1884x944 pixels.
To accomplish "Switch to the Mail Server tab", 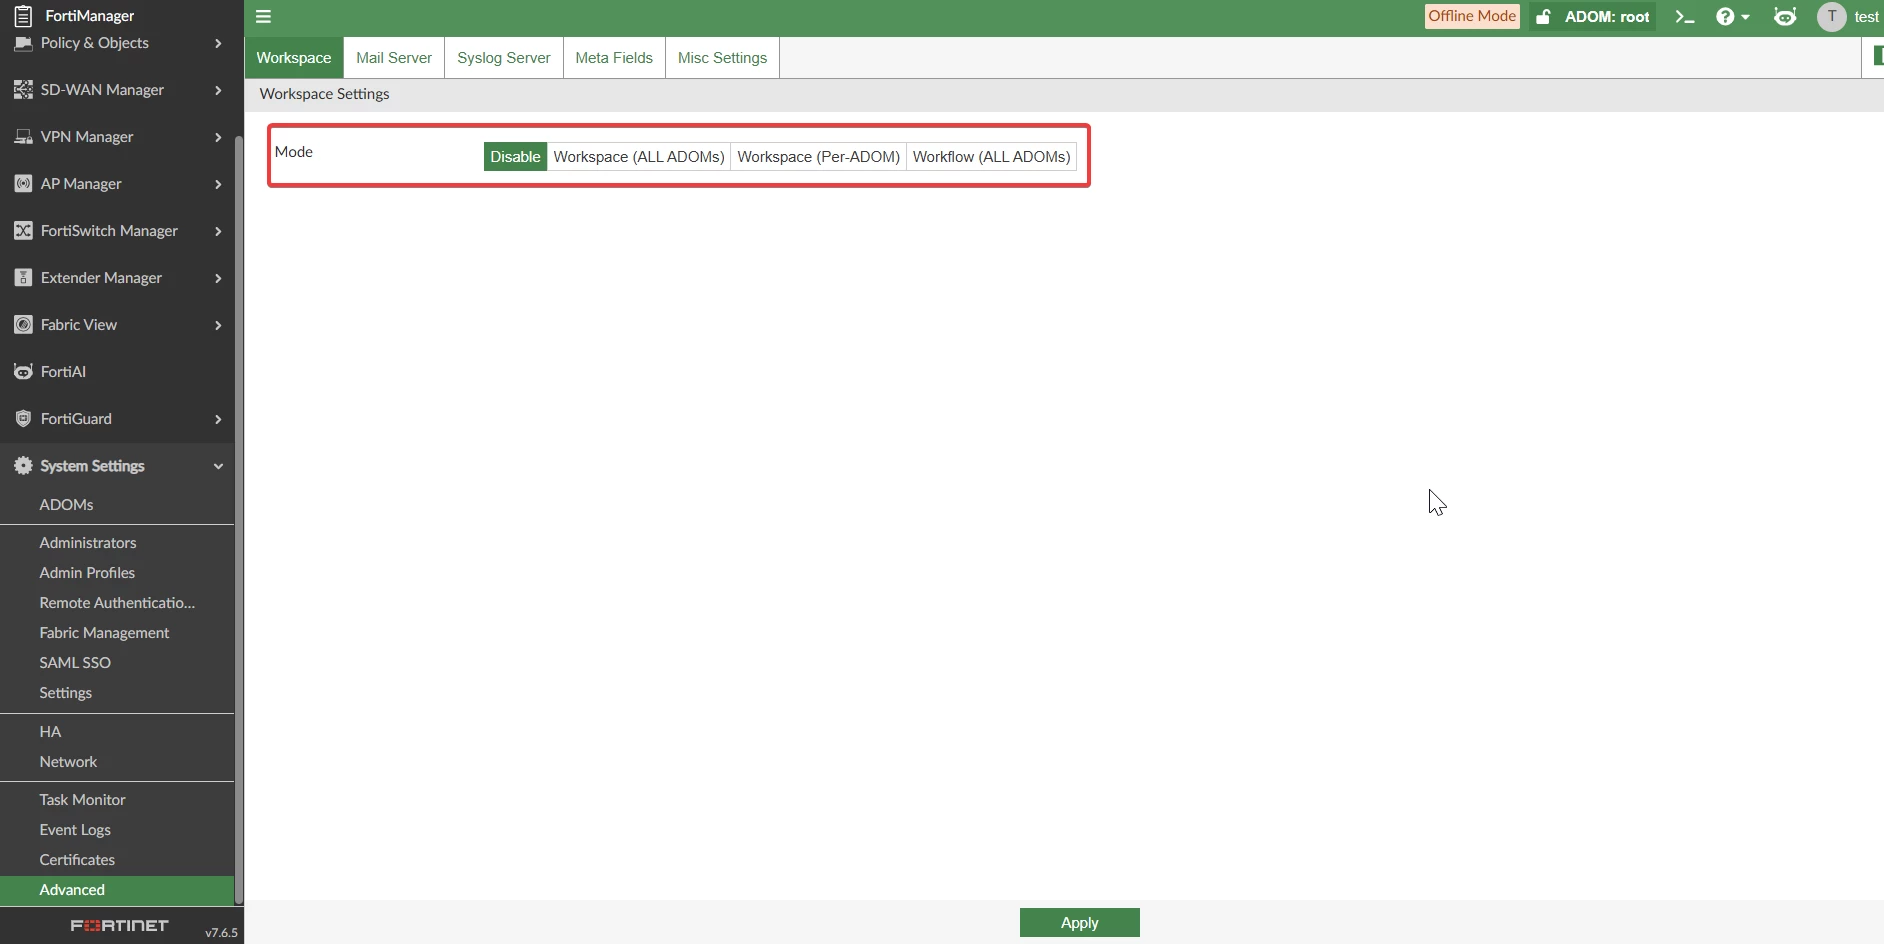I will tap(394, 58).
